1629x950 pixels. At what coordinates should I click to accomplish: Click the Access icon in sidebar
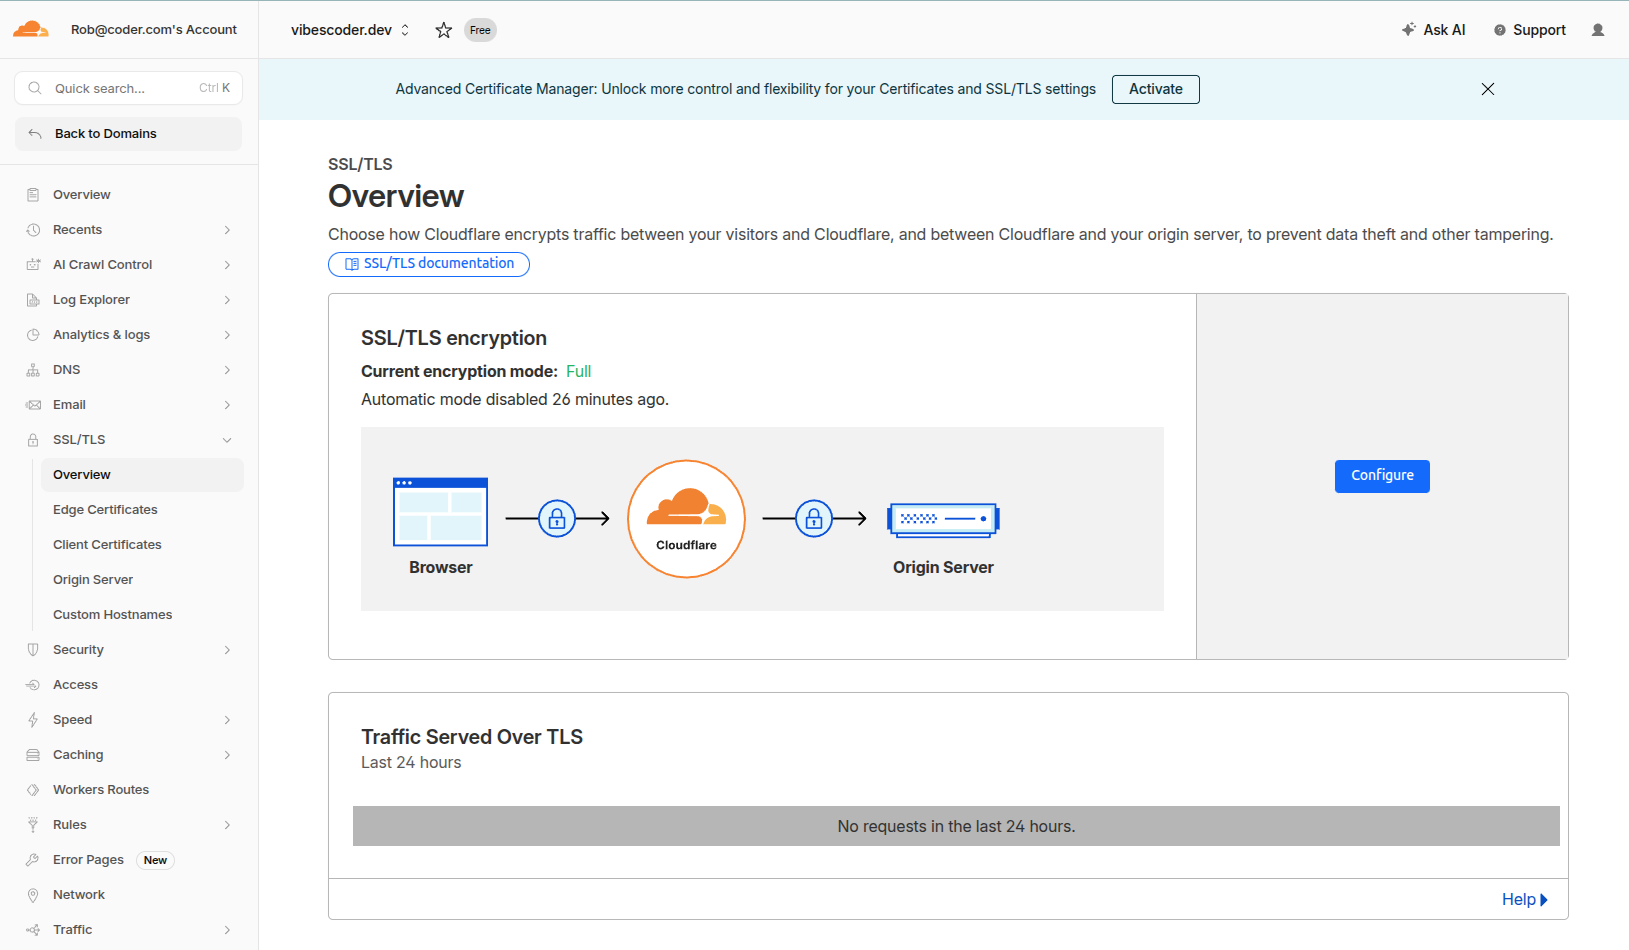click(x=33, y=685)
